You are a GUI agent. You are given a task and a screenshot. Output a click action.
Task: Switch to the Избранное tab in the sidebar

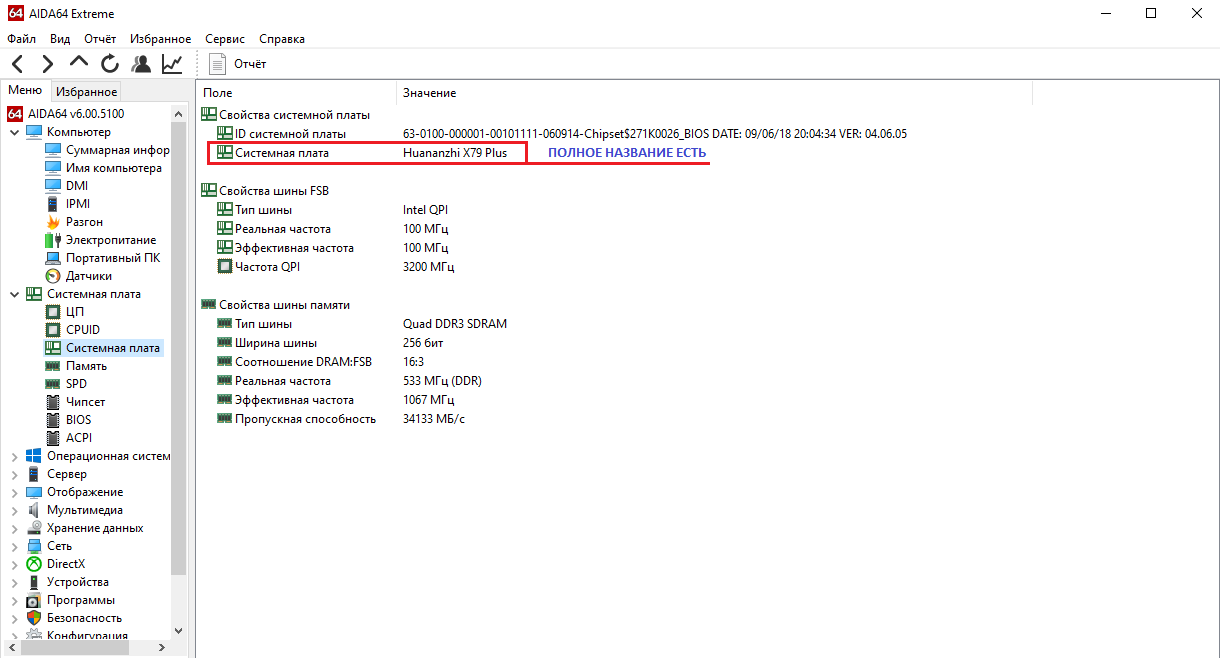[x=86, y=91]
